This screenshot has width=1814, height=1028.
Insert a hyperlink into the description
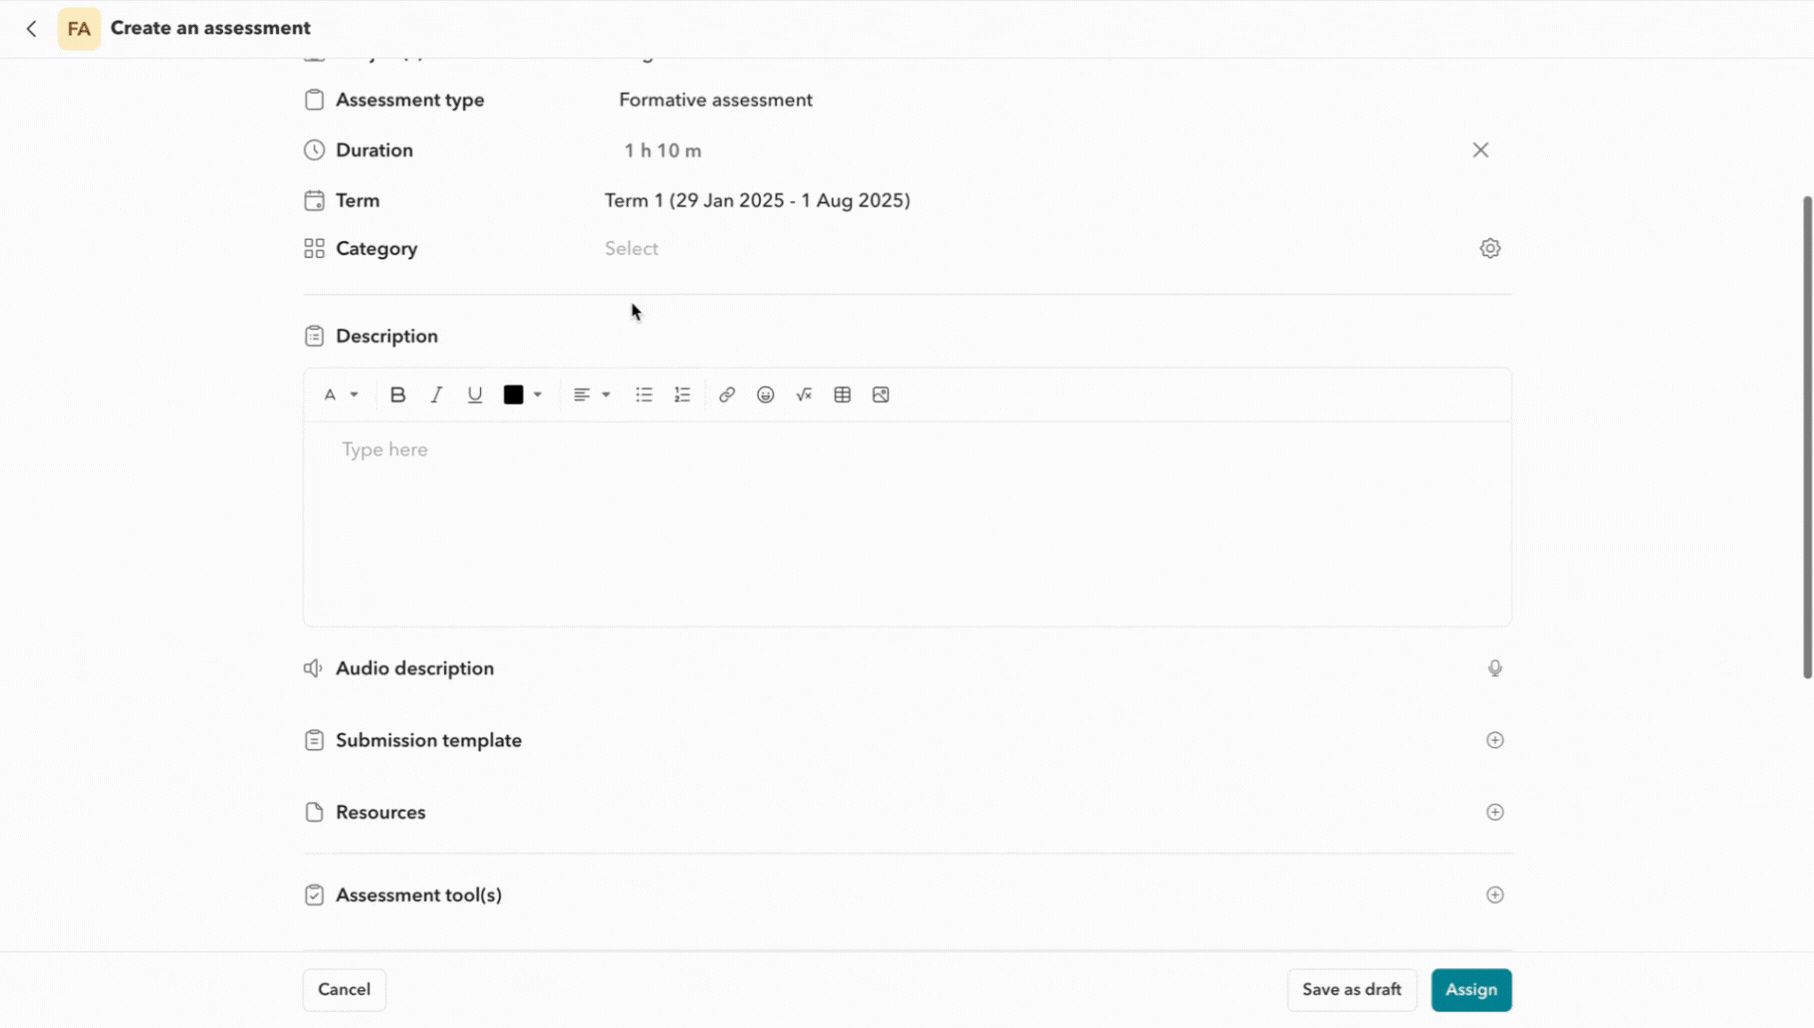[x=726, y=394]
